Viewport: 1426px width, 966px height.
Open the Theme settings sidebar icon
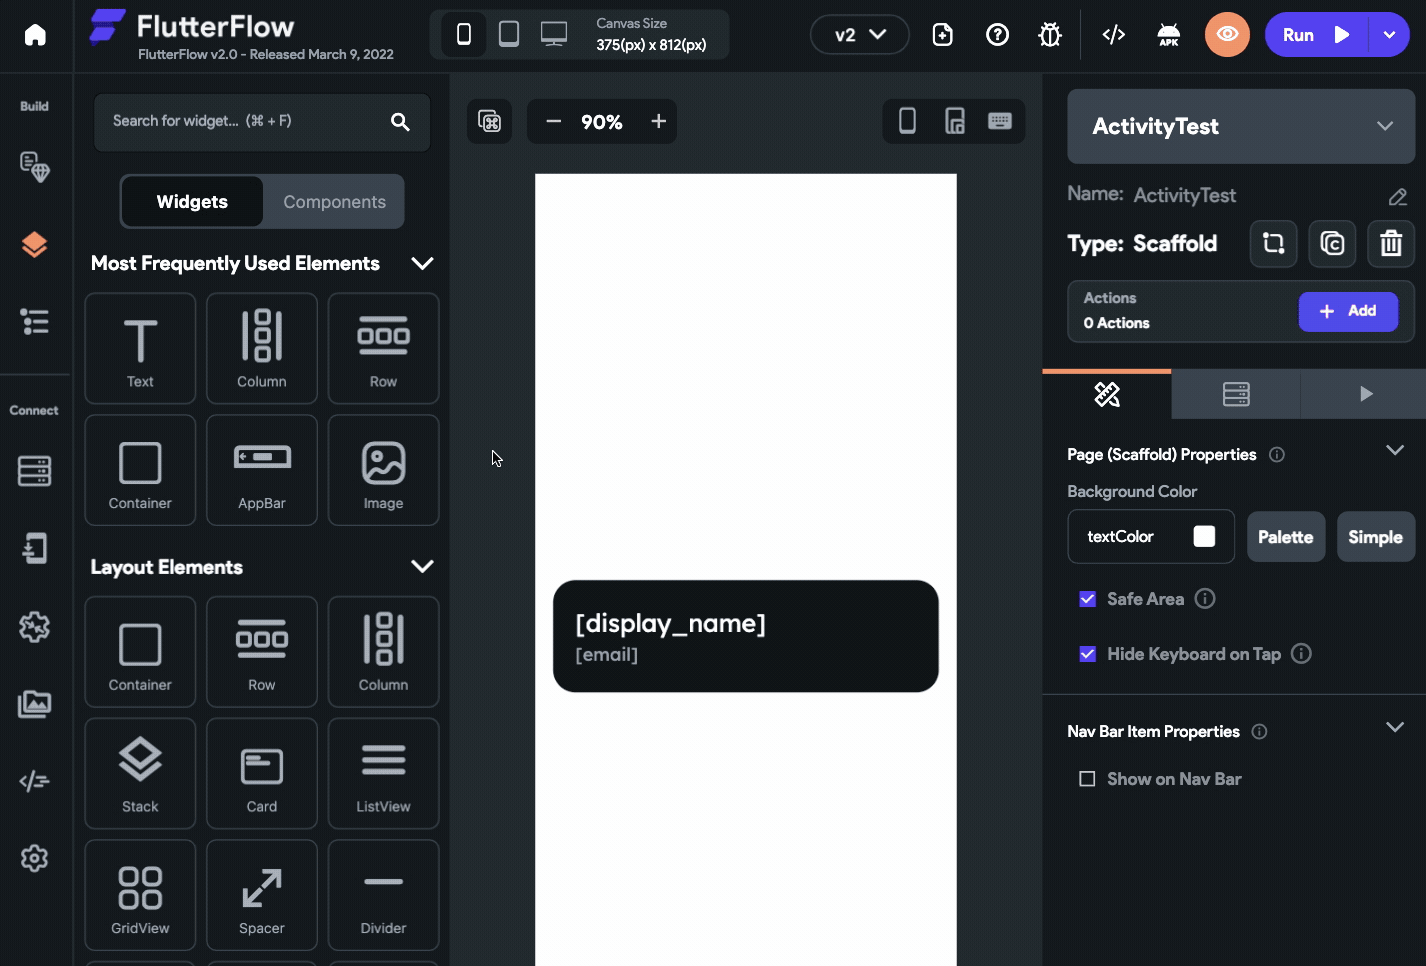point(35,167)
